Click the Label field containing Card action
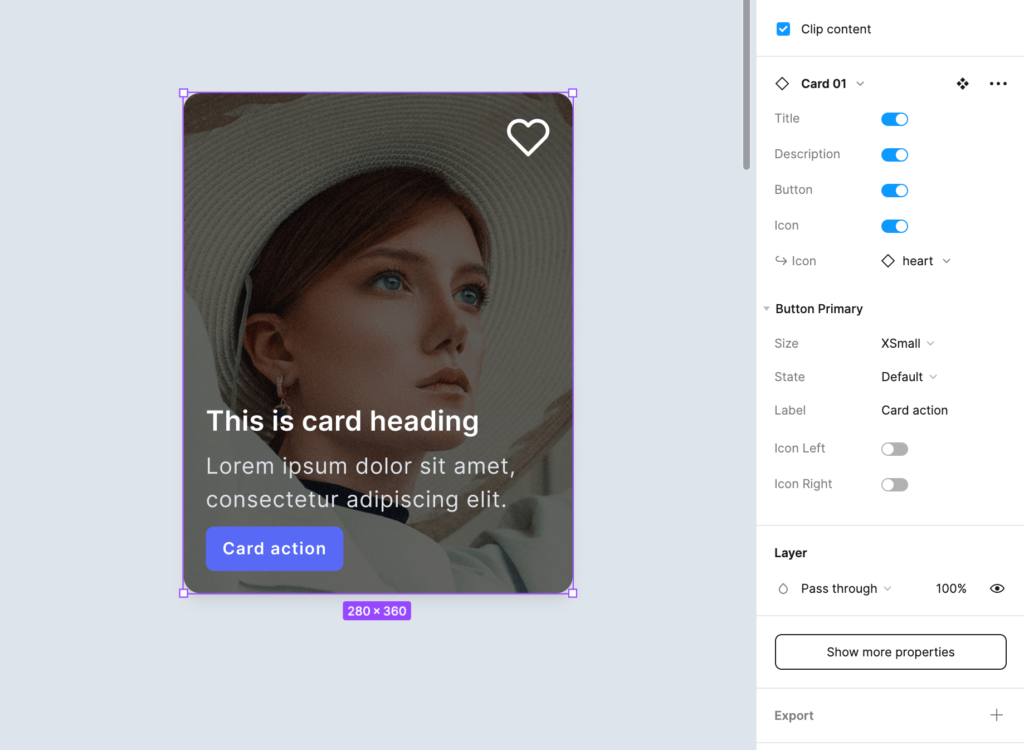The height and width of the screenshot is (750, 1024). [914, 410]
